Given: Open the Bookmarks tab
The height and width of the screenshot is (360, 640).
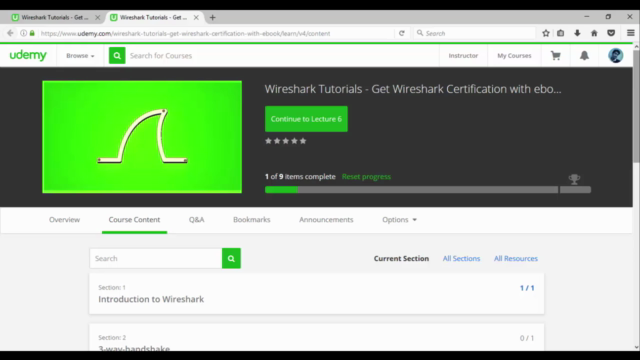Looking at the screenshot, I should click(x=251, y=220).
